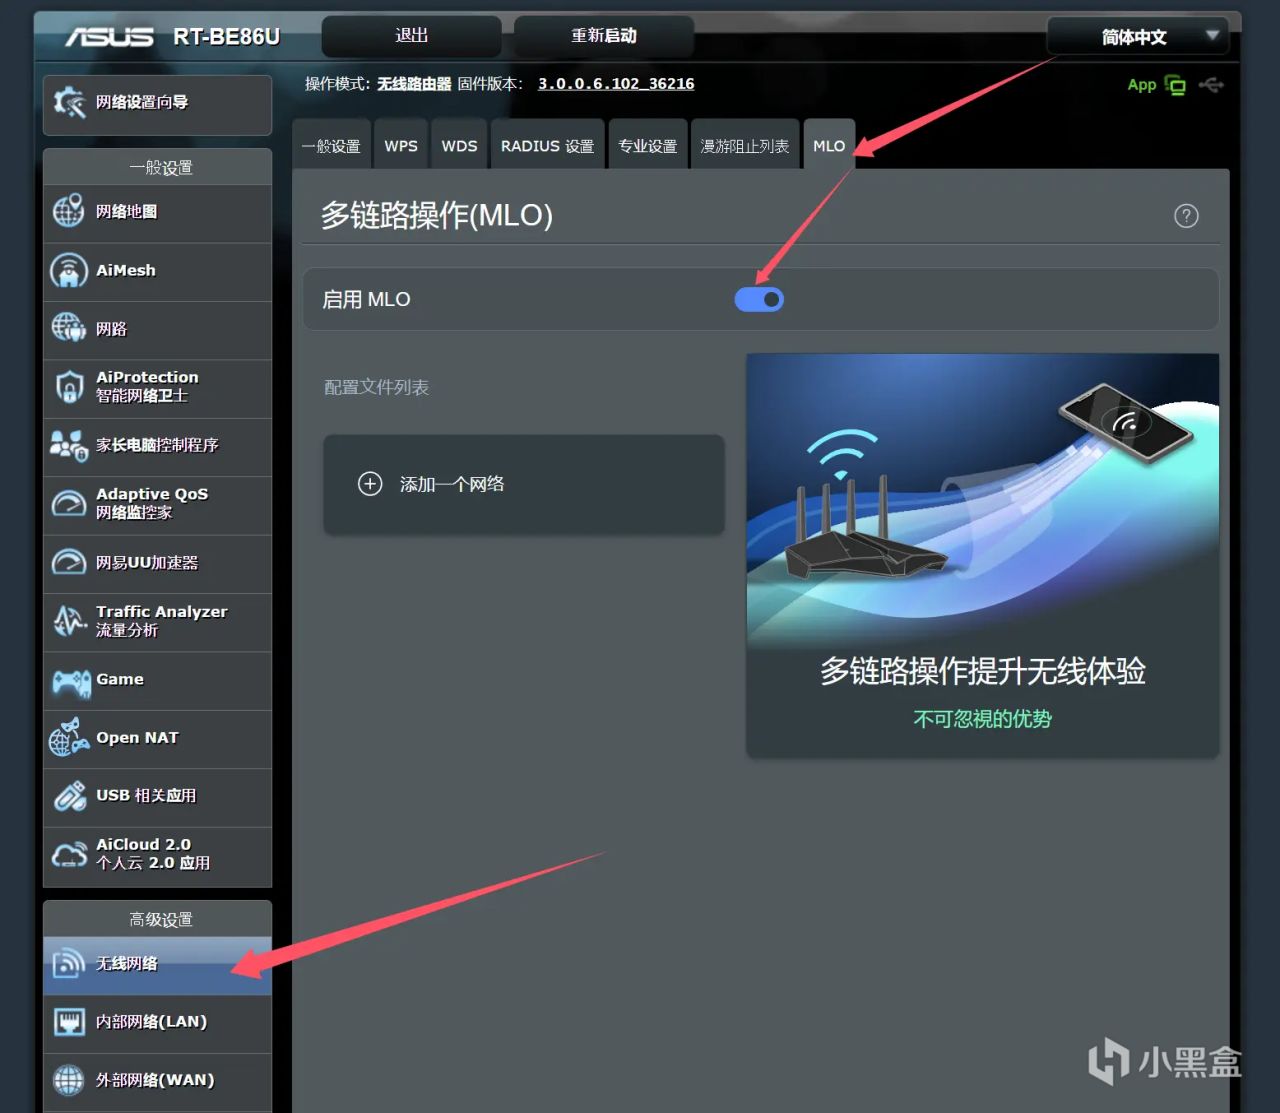The height and width of the screenshot is (1113, 1280).
Task: Click the 无线网络 wireless icon
Action: (x=68, y=963)
